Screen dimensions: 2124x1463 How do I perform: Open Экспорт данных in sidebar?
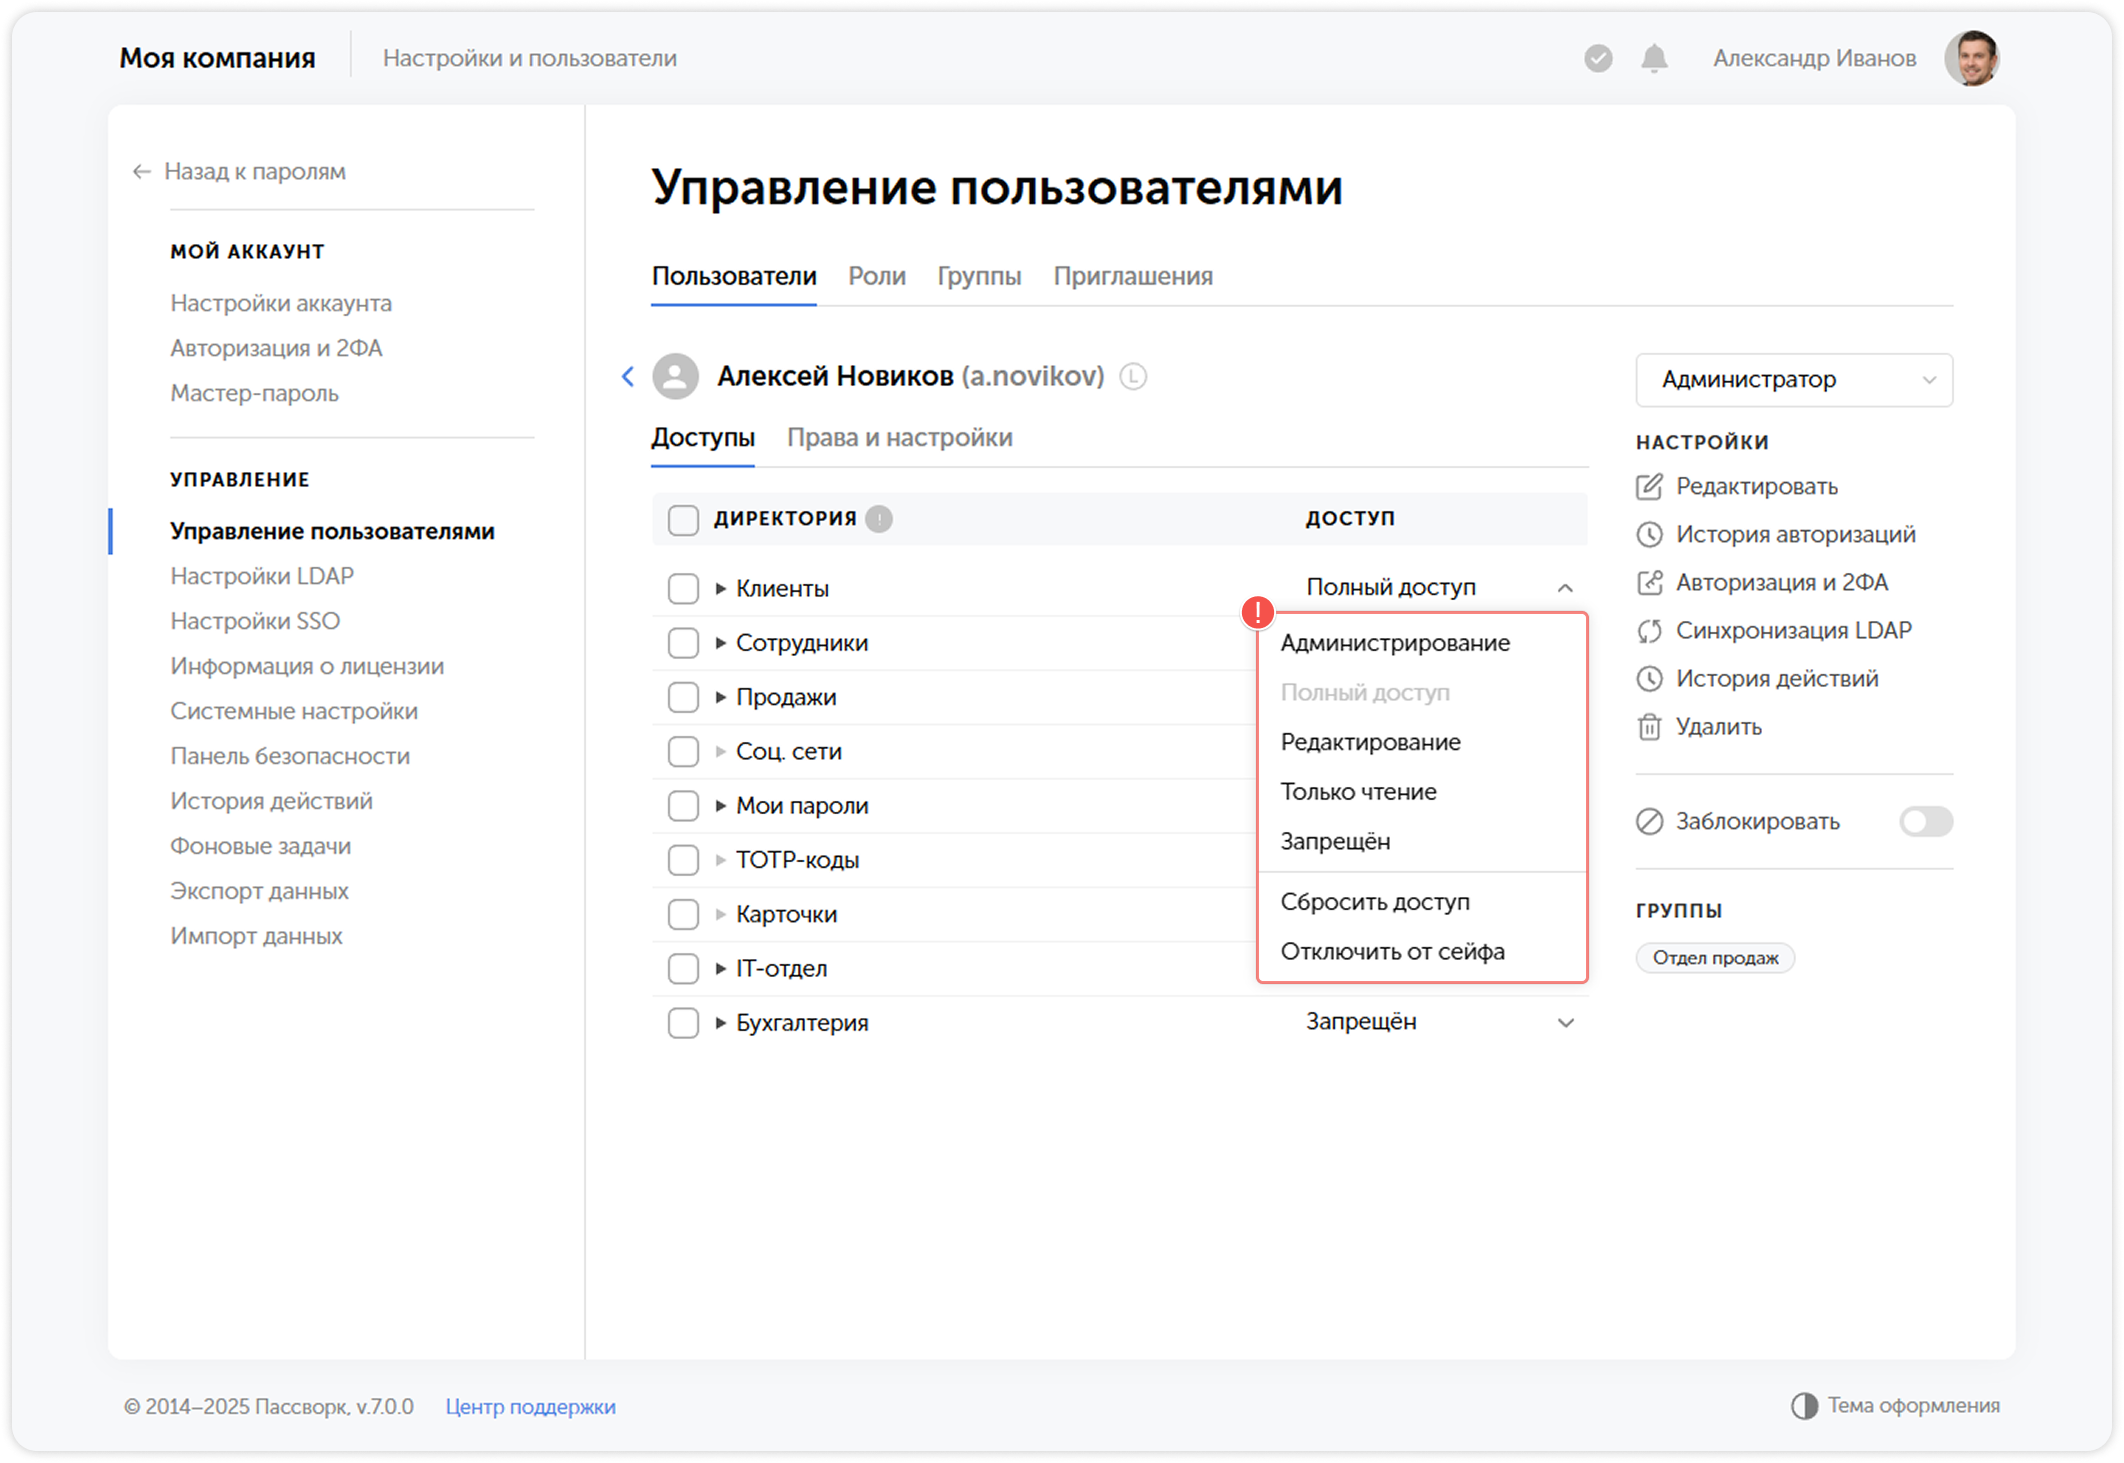pos(259,891)
